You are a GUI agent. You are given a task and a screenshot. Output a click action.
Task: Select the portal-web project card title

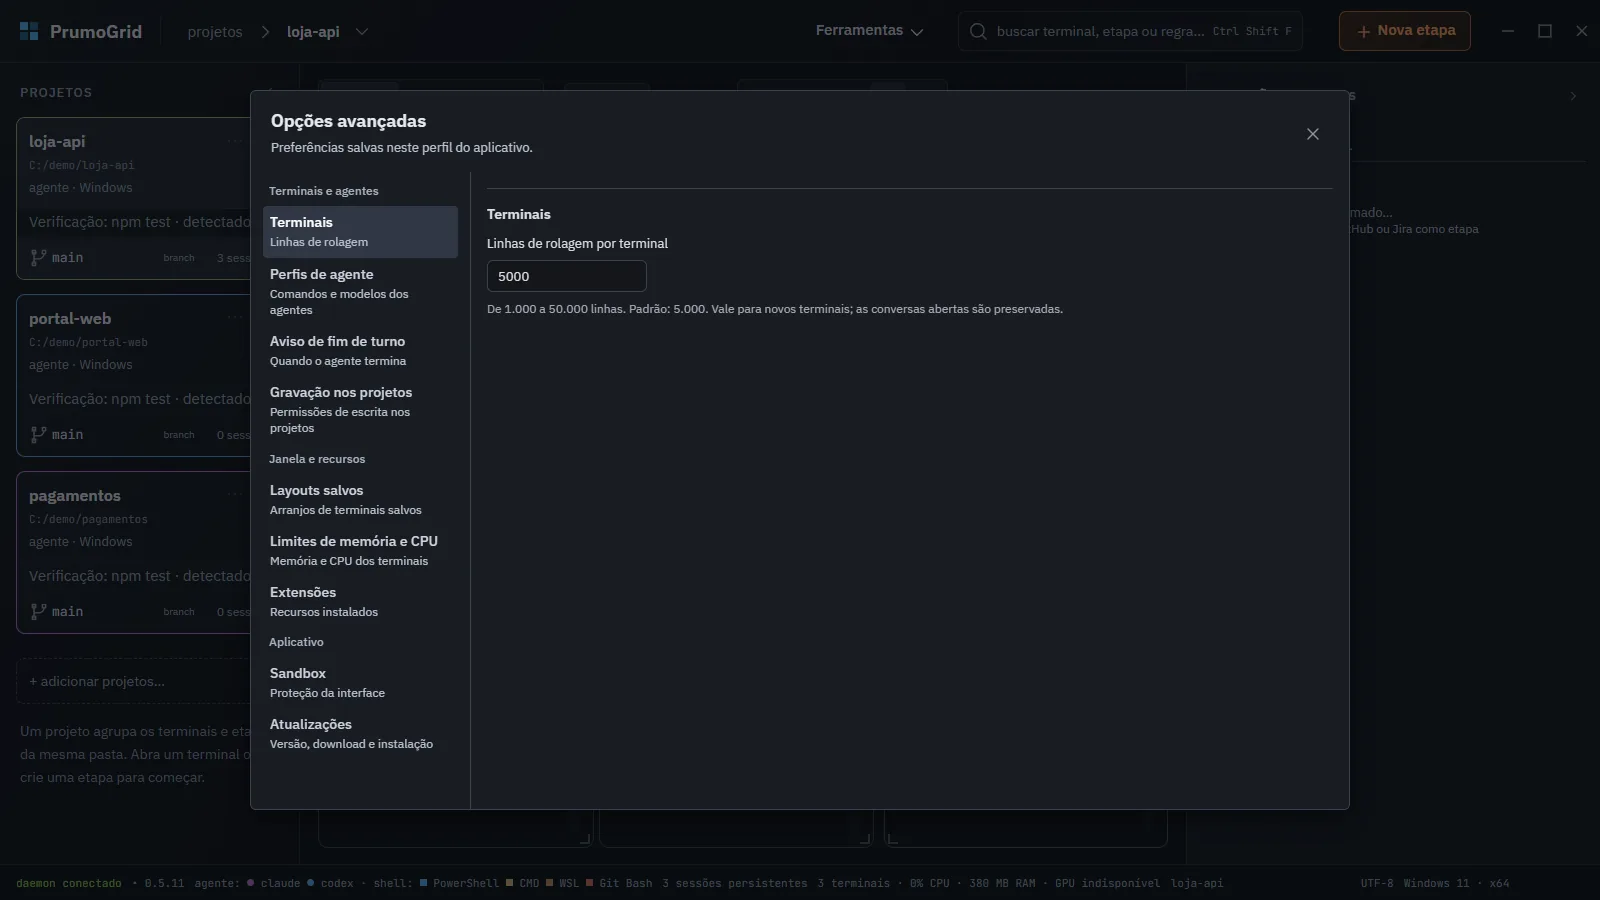70,319
